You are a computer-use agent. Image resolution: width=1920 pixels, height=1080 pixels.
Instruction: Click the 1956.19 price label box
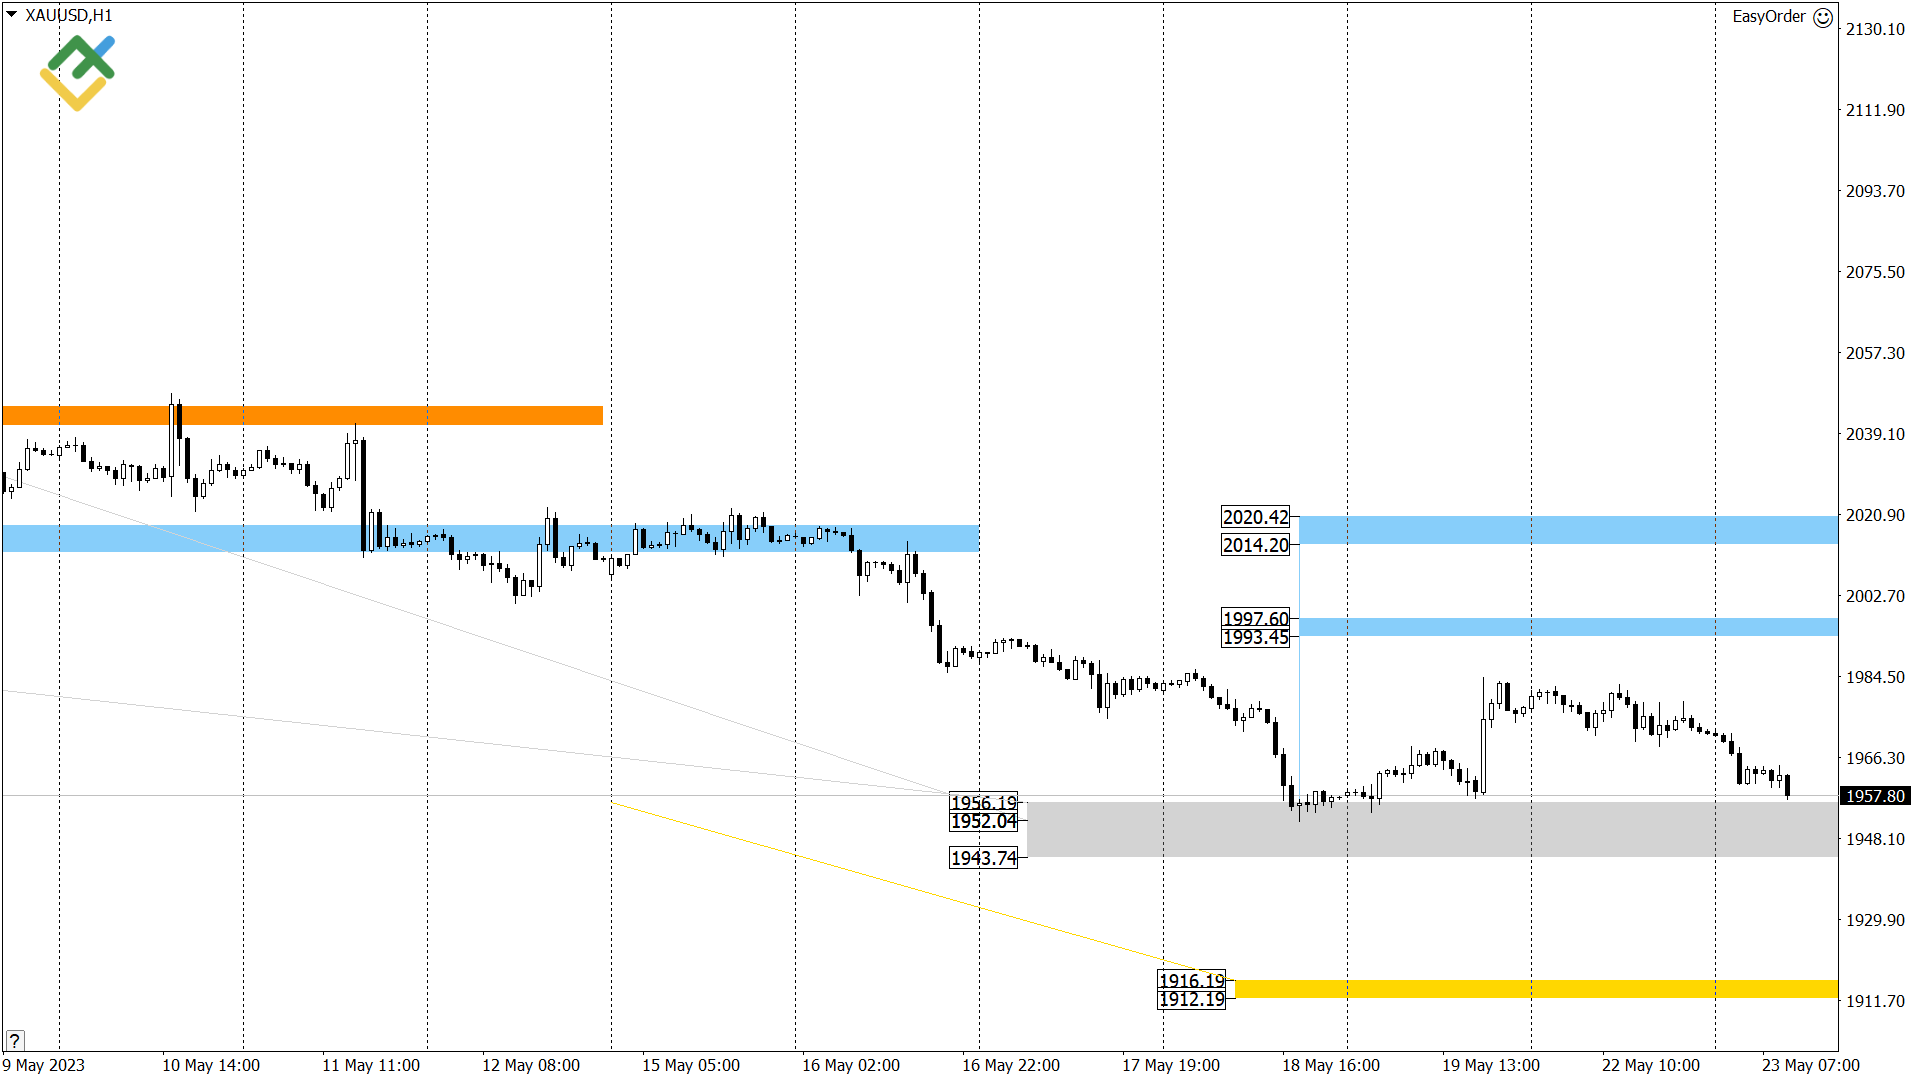(983, 802)
